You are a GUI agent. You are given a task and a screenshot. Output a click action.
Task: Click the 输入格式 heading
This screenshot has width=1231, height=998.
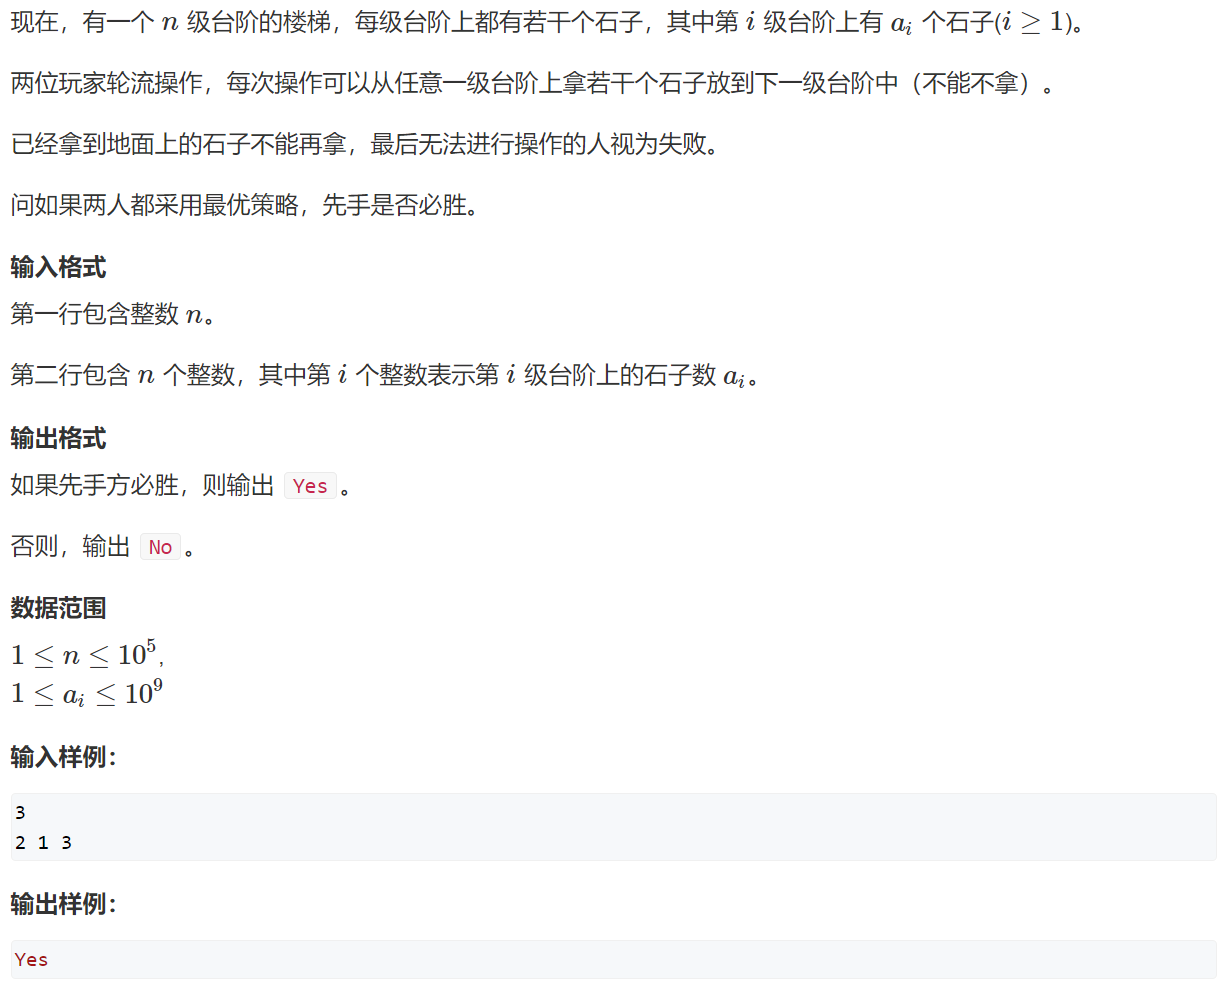(x=58, y=267)
